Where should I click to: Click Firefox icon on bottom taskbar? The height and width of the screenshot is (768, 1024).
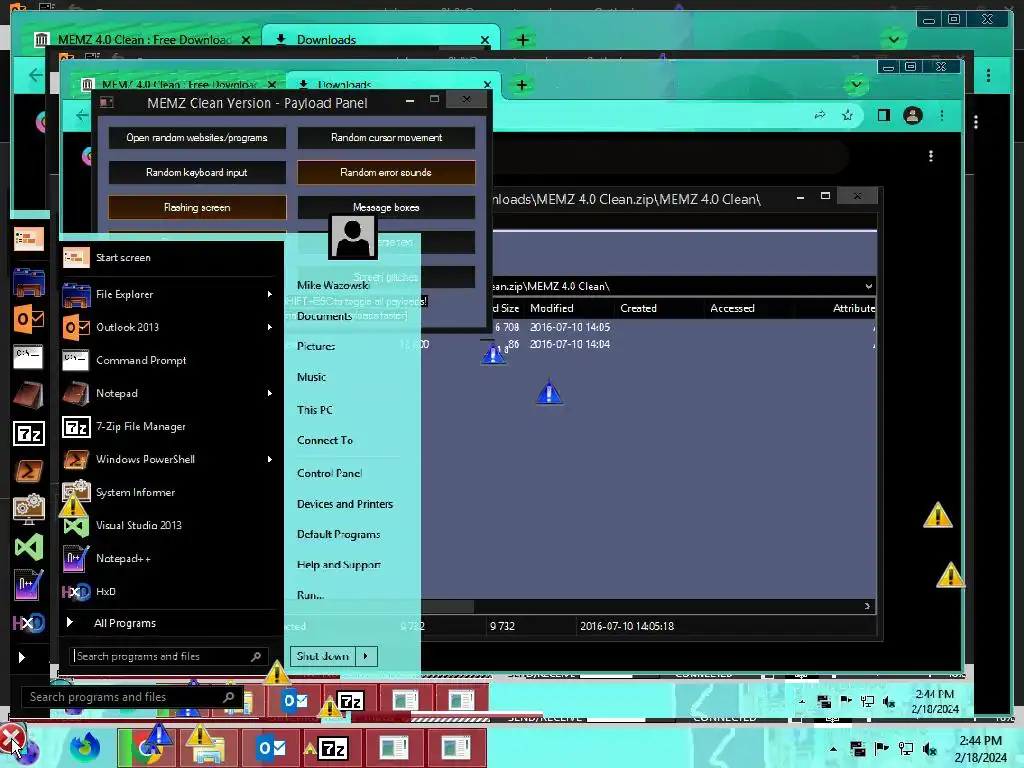(x=85, y=748)
